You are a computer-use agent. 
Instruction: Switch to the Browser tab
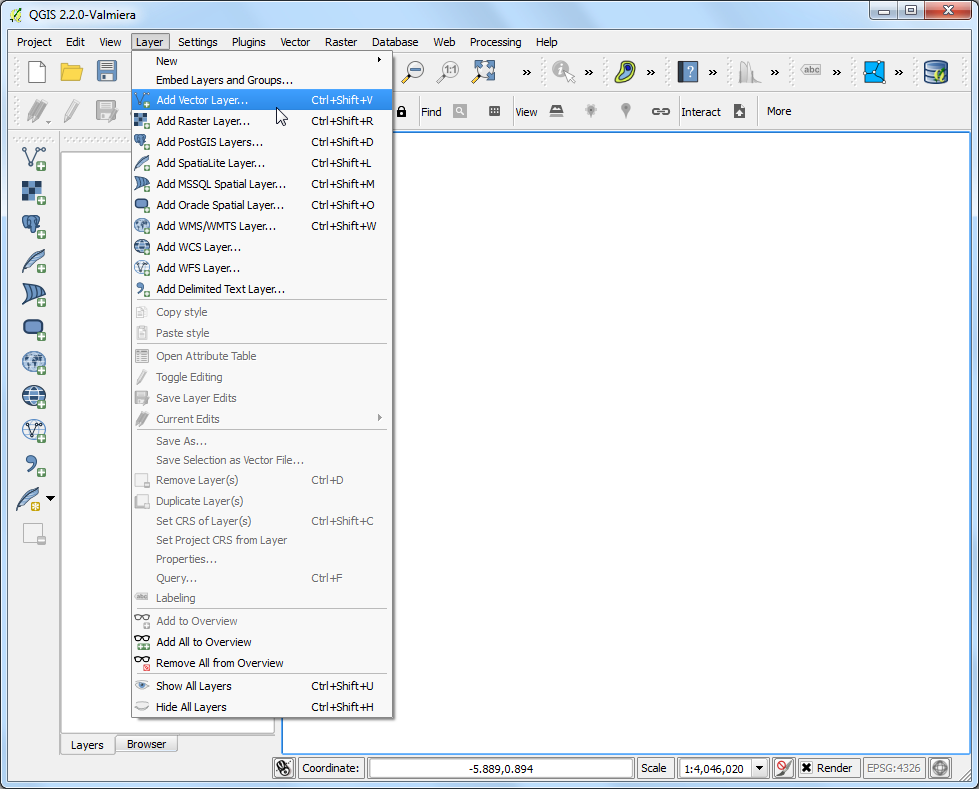pyautogui.click(x=147, y=744)
